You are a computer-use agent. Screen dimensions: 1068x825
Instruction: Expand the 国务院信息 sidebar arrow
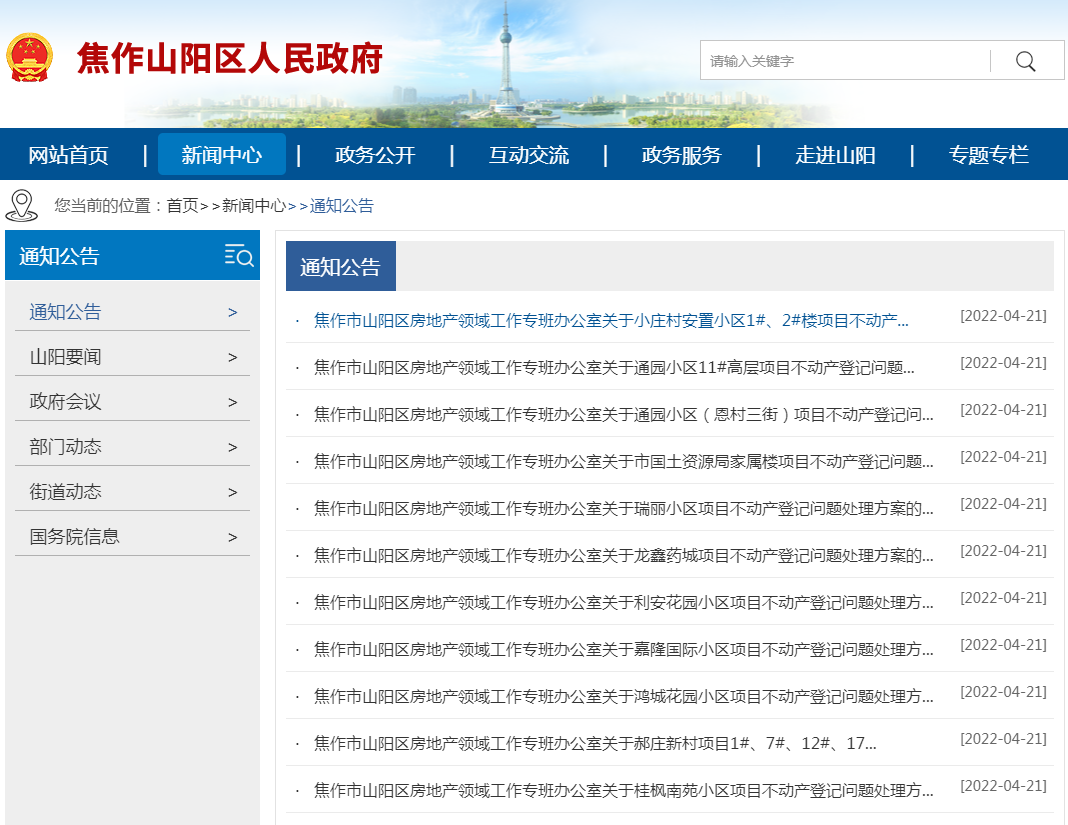click(x=232, y=536)
